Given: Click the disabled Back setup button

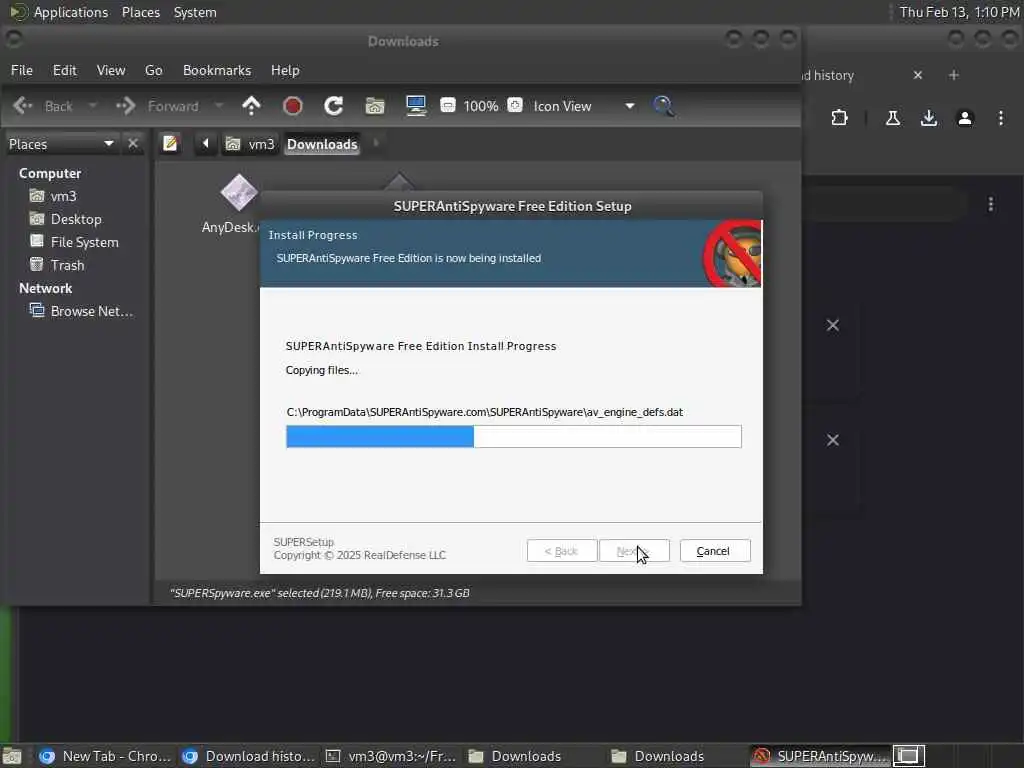Looking at the screenshot, I should click(x=562, y=551).
